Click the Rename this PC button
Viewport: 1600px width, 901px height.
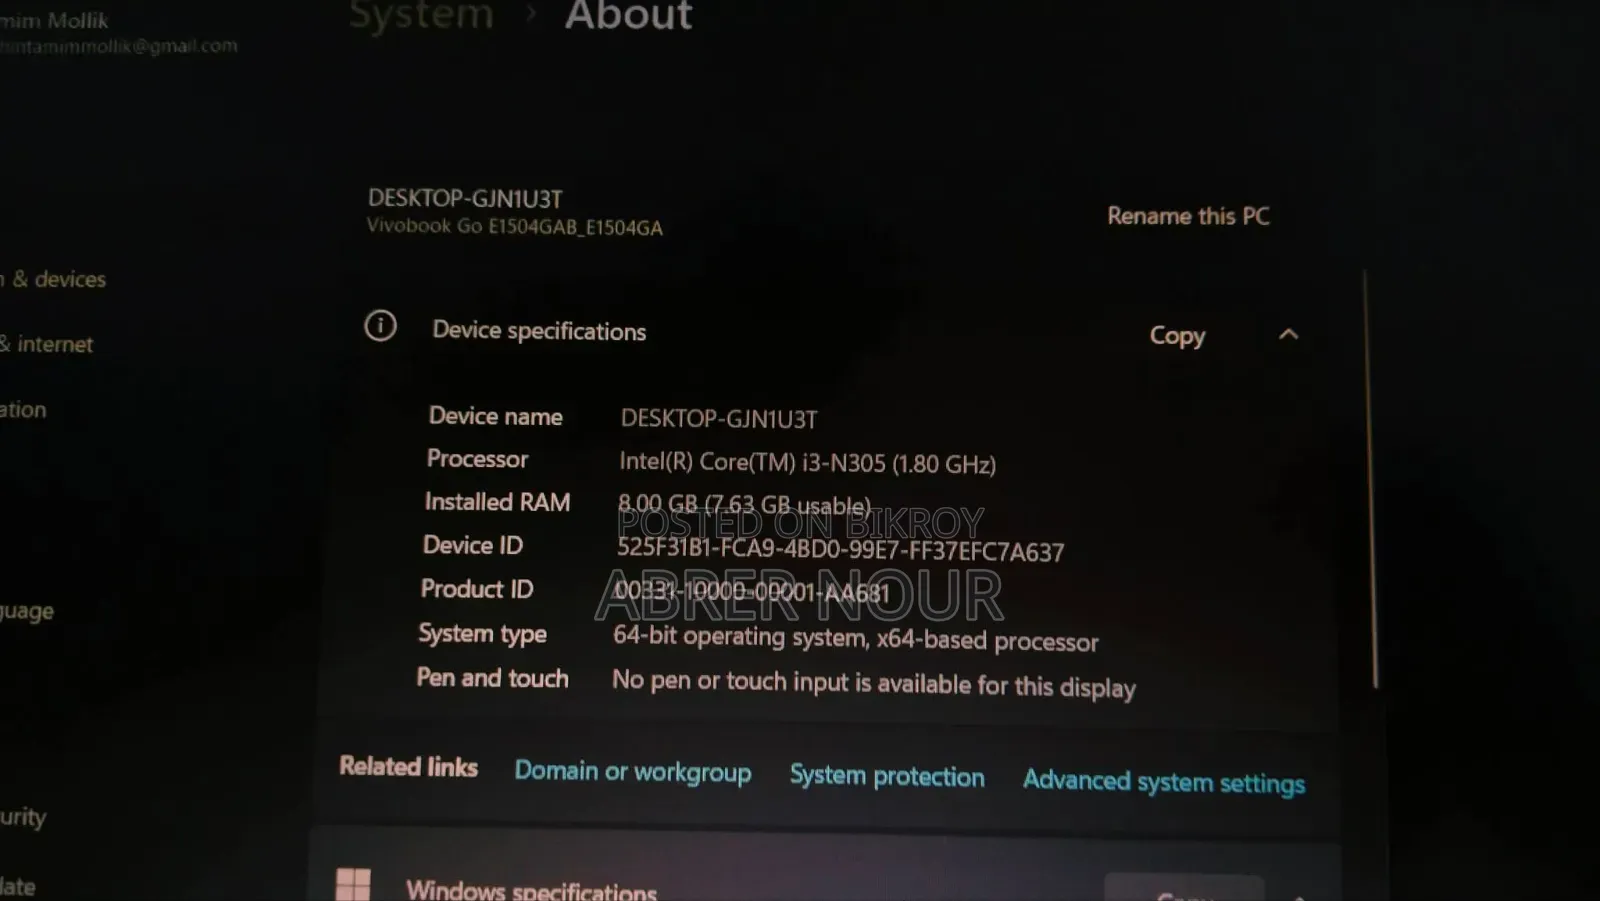point(1188,216)
